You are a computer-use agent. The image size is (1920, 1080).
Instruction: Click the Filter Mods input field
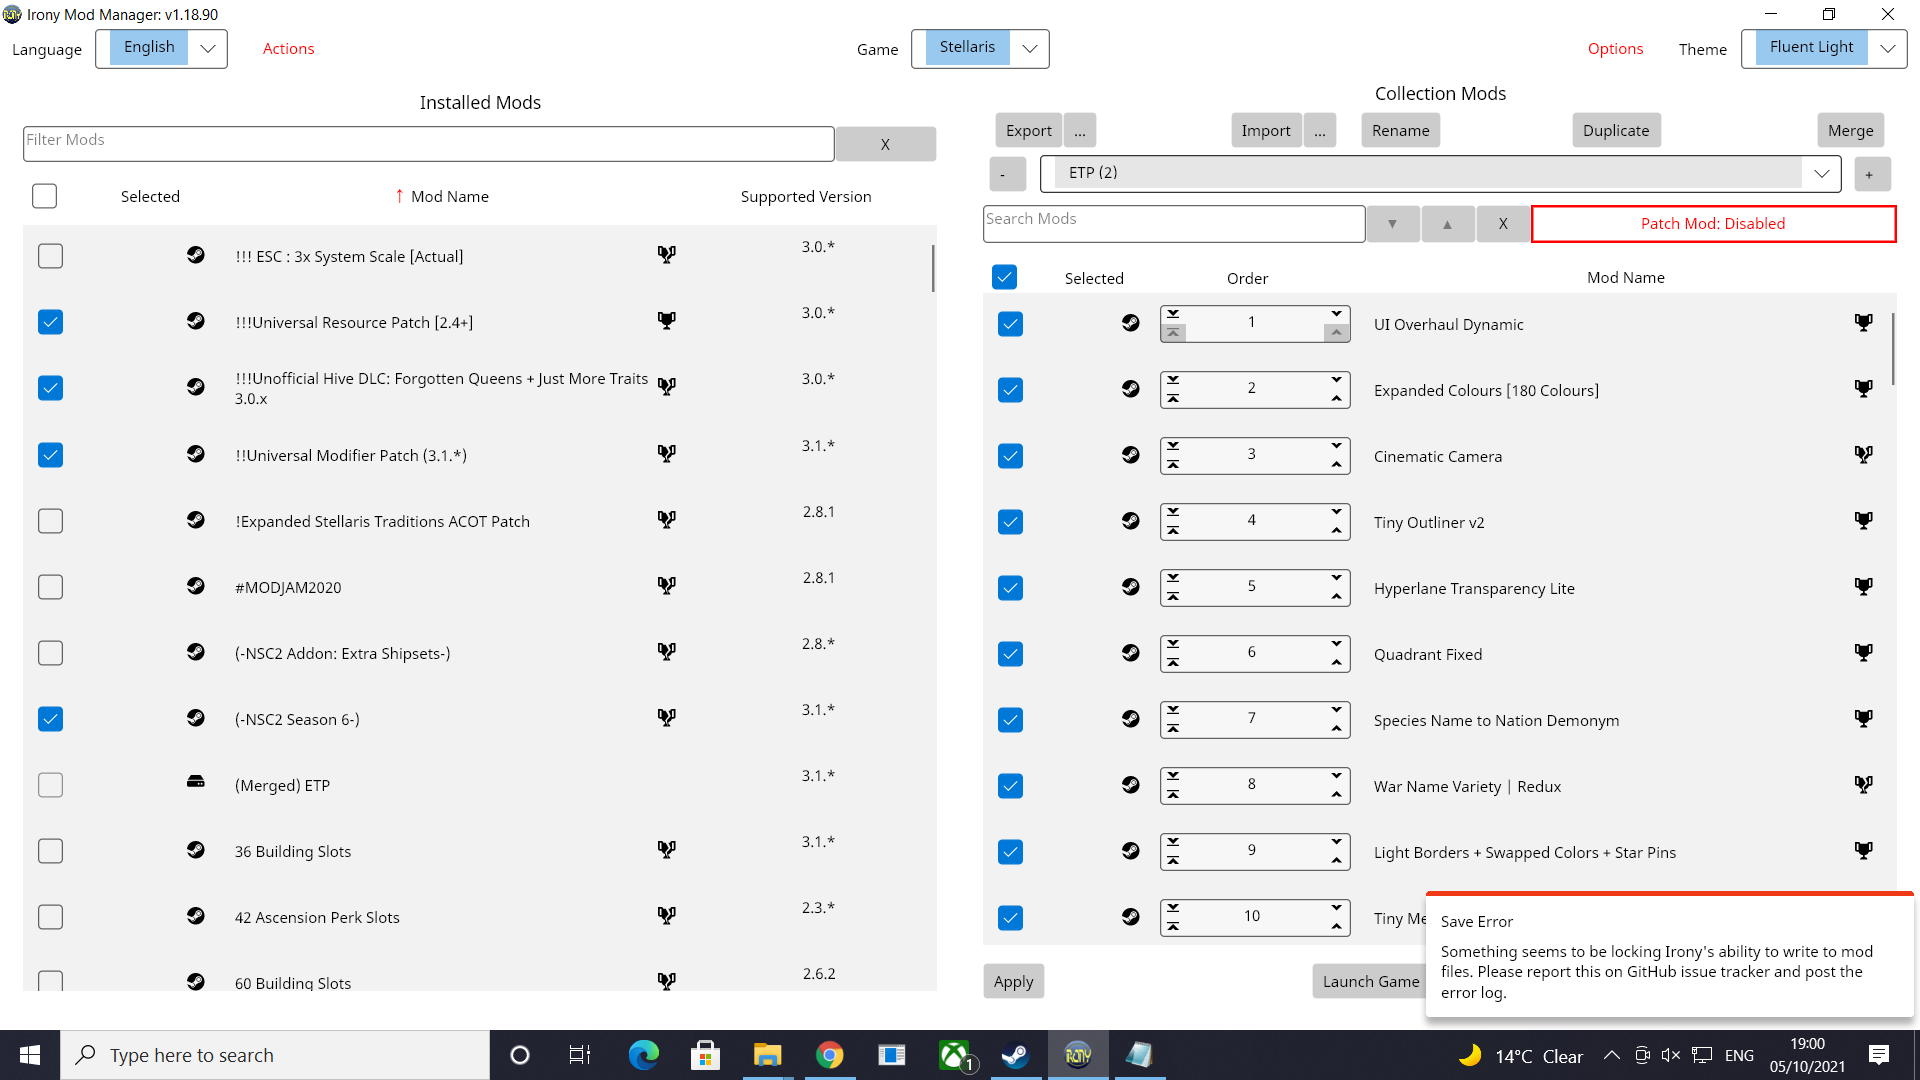428,143
